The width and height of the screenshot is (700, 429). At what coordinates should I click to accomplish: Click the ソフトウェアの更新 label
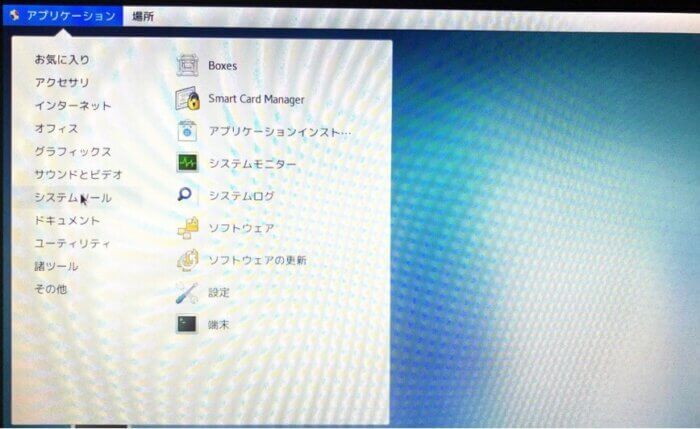click(258, 260)
